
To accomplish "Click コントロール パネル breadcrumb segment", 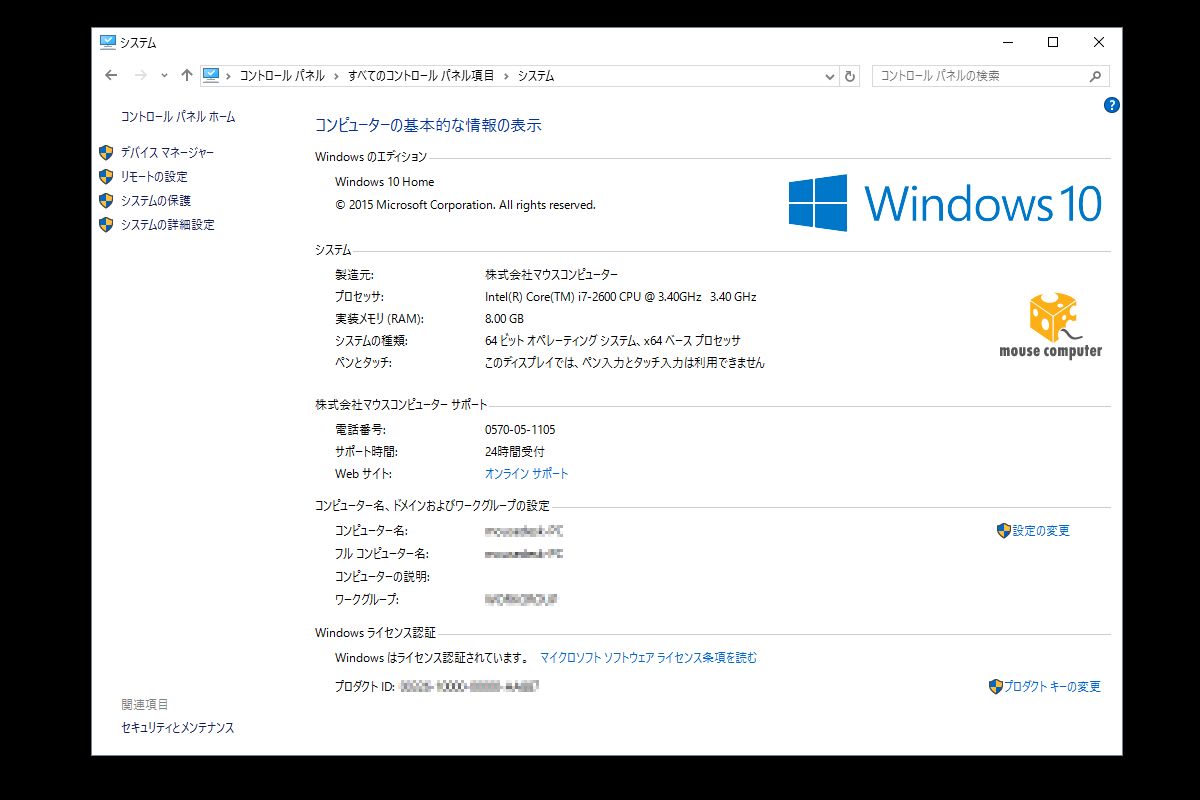I will [x=281, y=76].
